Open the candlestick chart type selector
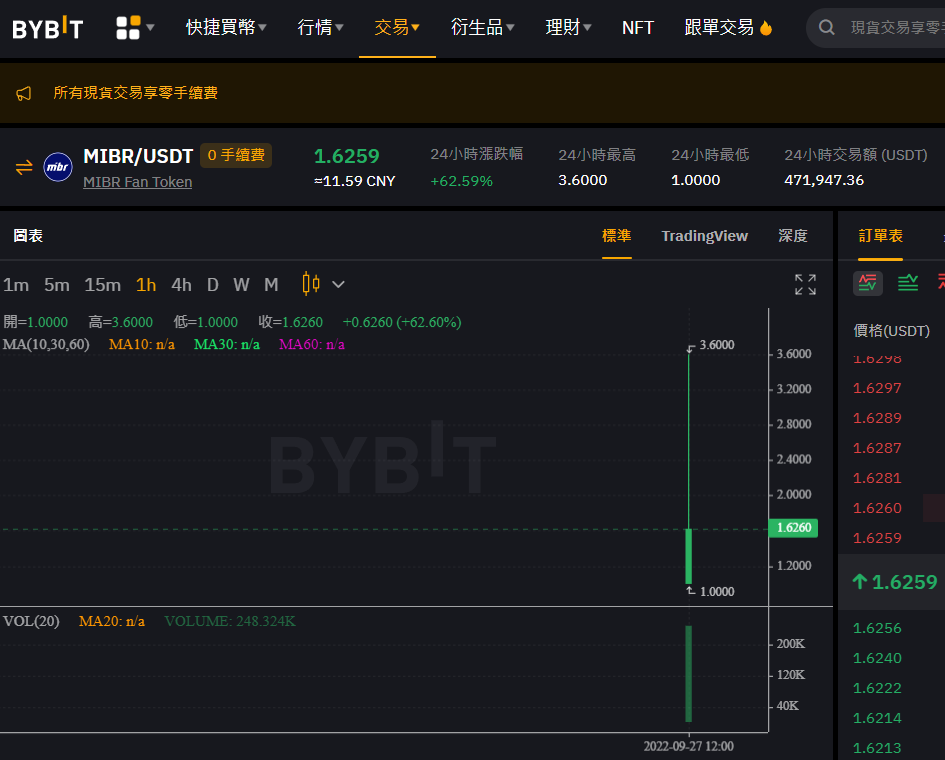 click(x=311, y=284)
